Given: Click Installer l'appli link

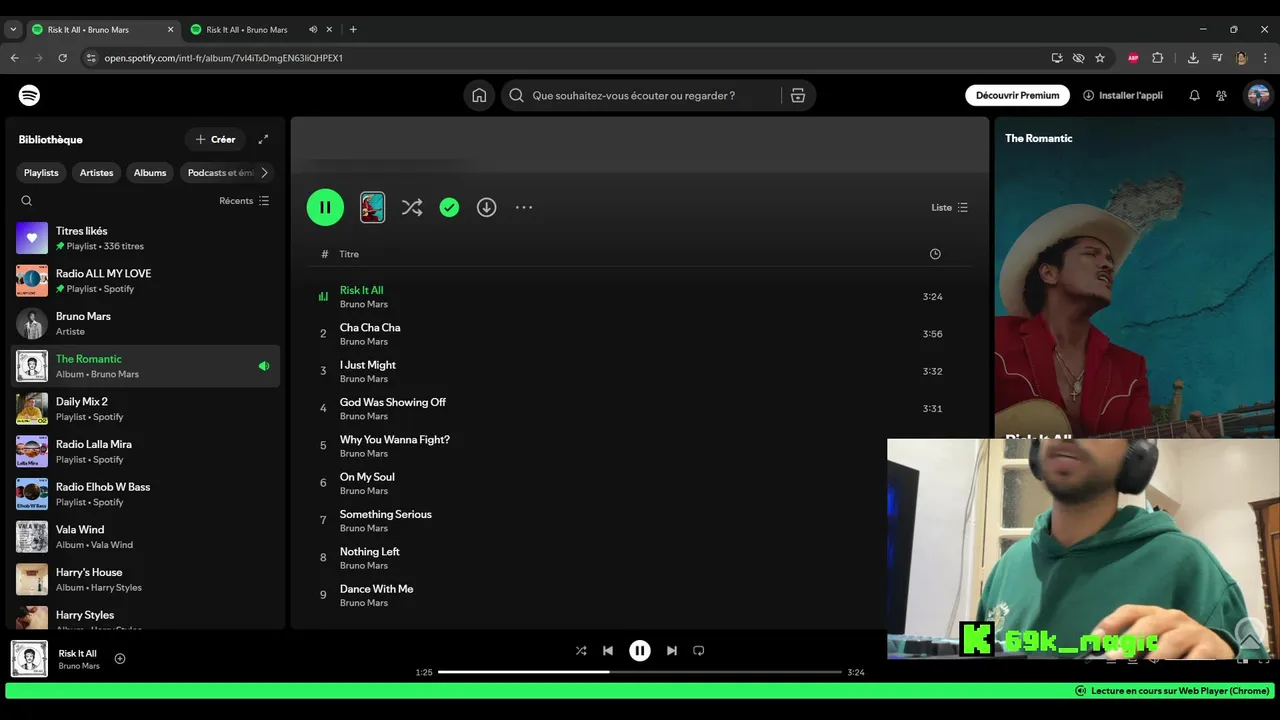Looking at the screenshot, I should click(1123, 96).
